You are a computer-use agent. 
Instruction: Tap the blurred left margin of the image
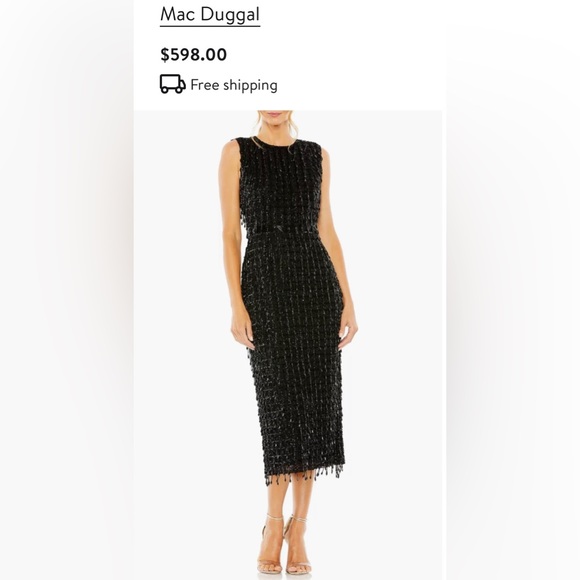(x=67, y=290)
